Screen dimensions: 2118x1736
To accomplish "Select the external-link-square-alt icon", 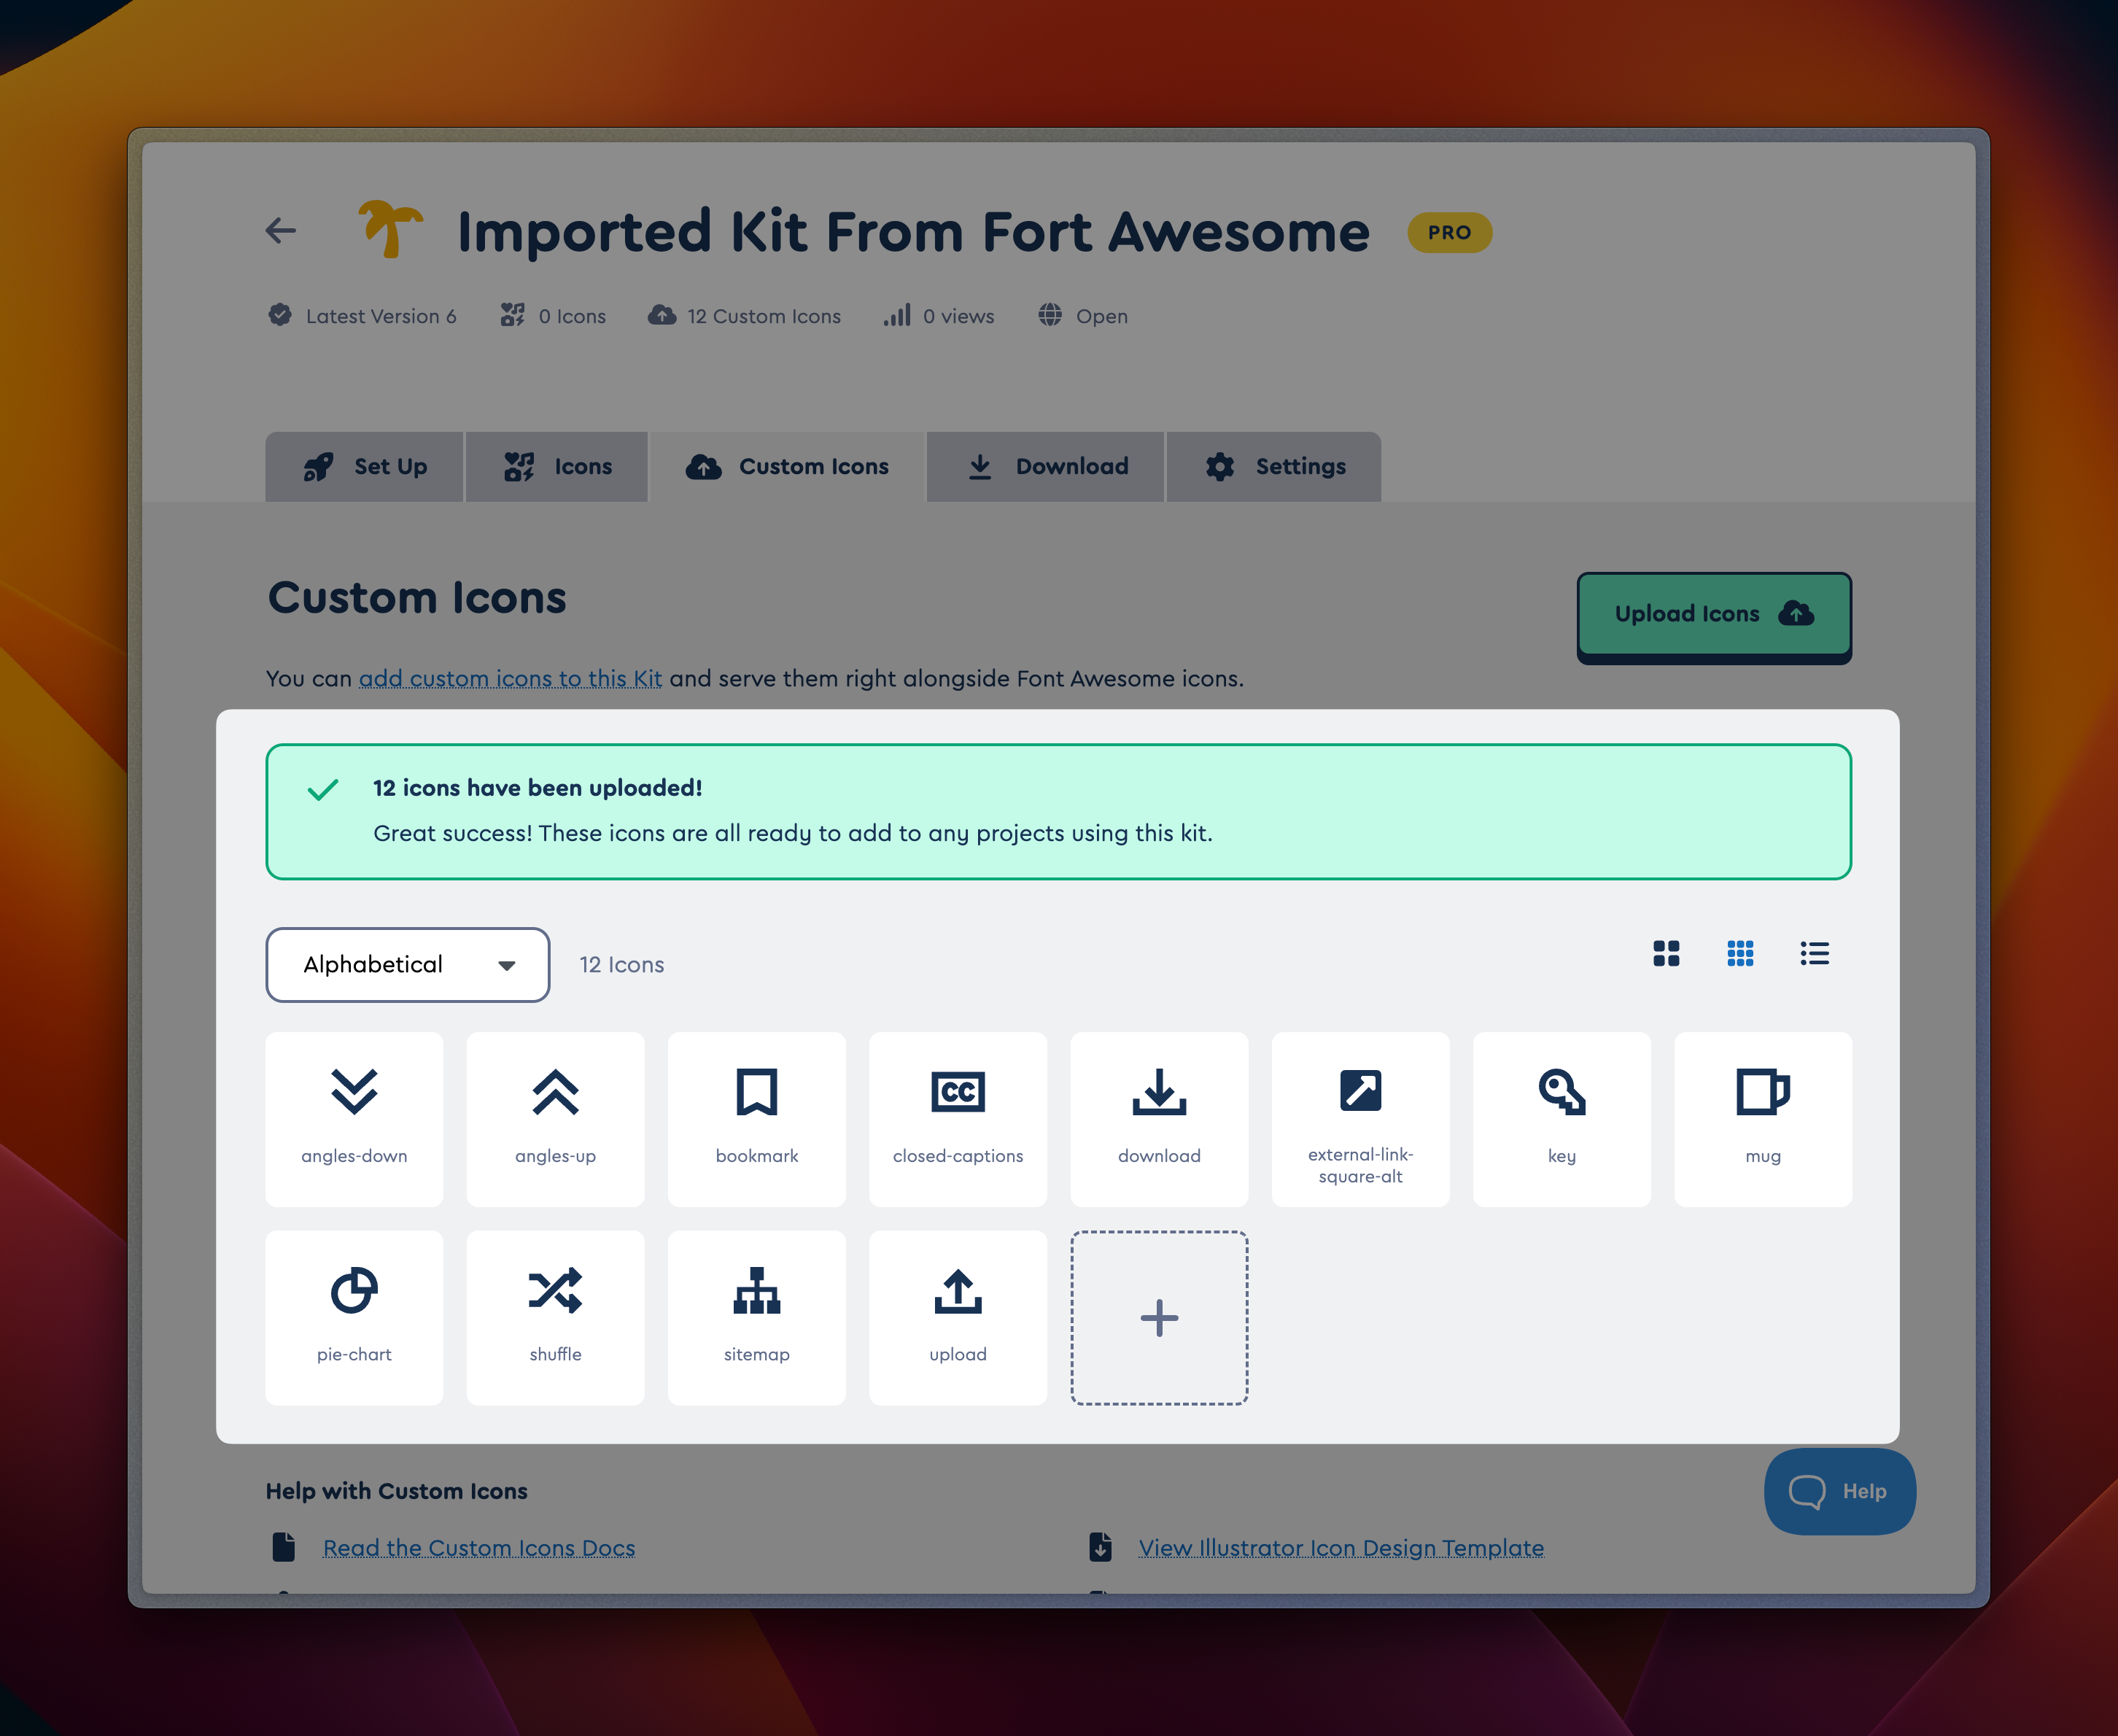I will pos(1360,1118).
